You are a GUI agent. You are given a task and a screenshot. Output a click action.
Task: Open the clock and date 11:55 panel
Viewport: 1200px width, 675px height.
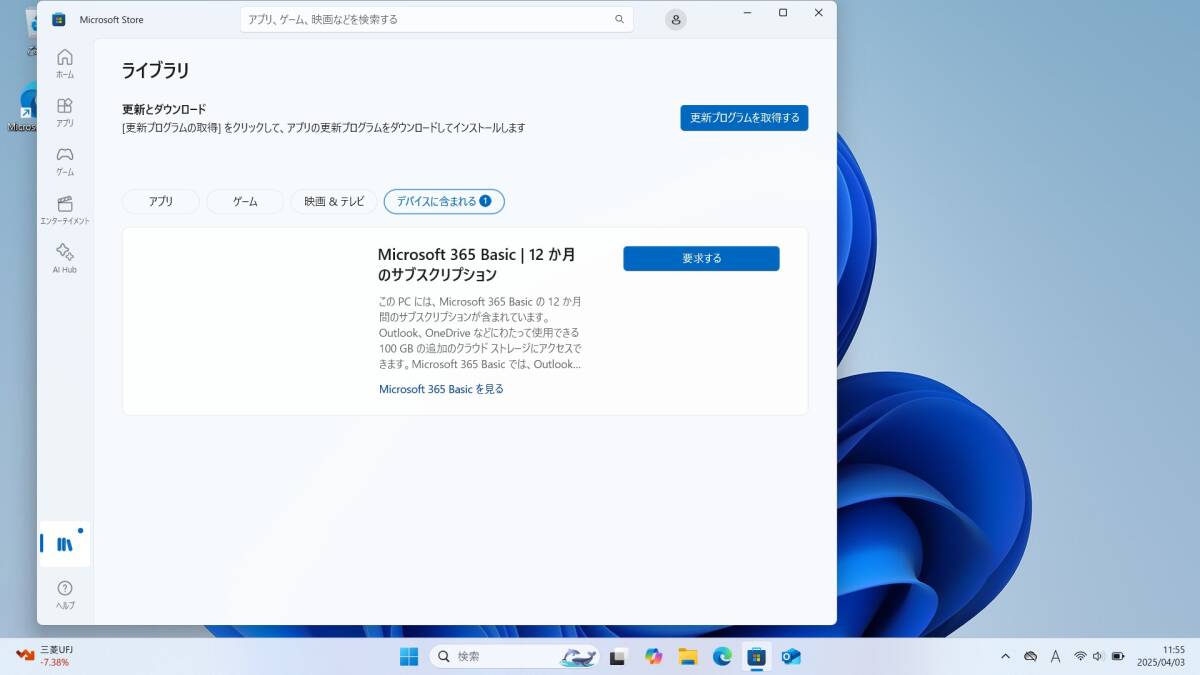click(x=1160, y=656)
